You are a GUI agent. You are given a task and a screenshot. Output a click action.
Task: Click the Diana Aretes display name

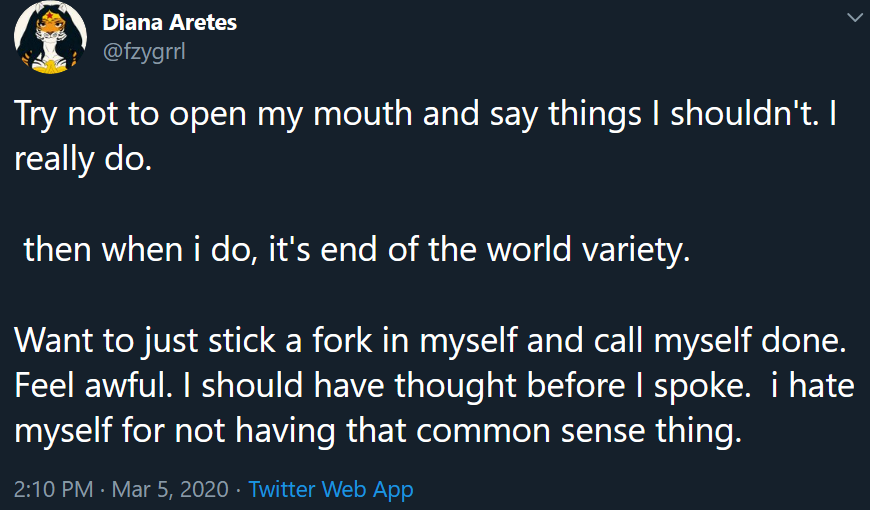169,22
